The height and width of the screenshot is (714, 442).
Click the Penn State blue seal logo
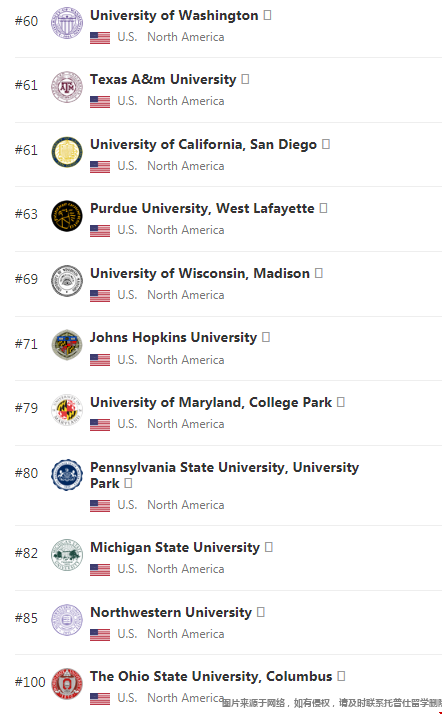point(67,474)
